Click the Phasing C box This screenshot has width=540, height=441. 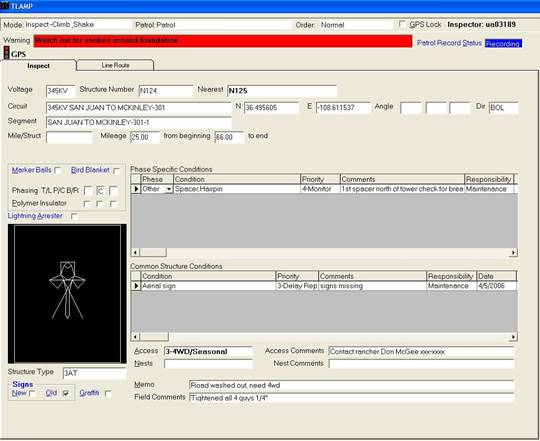100,191
